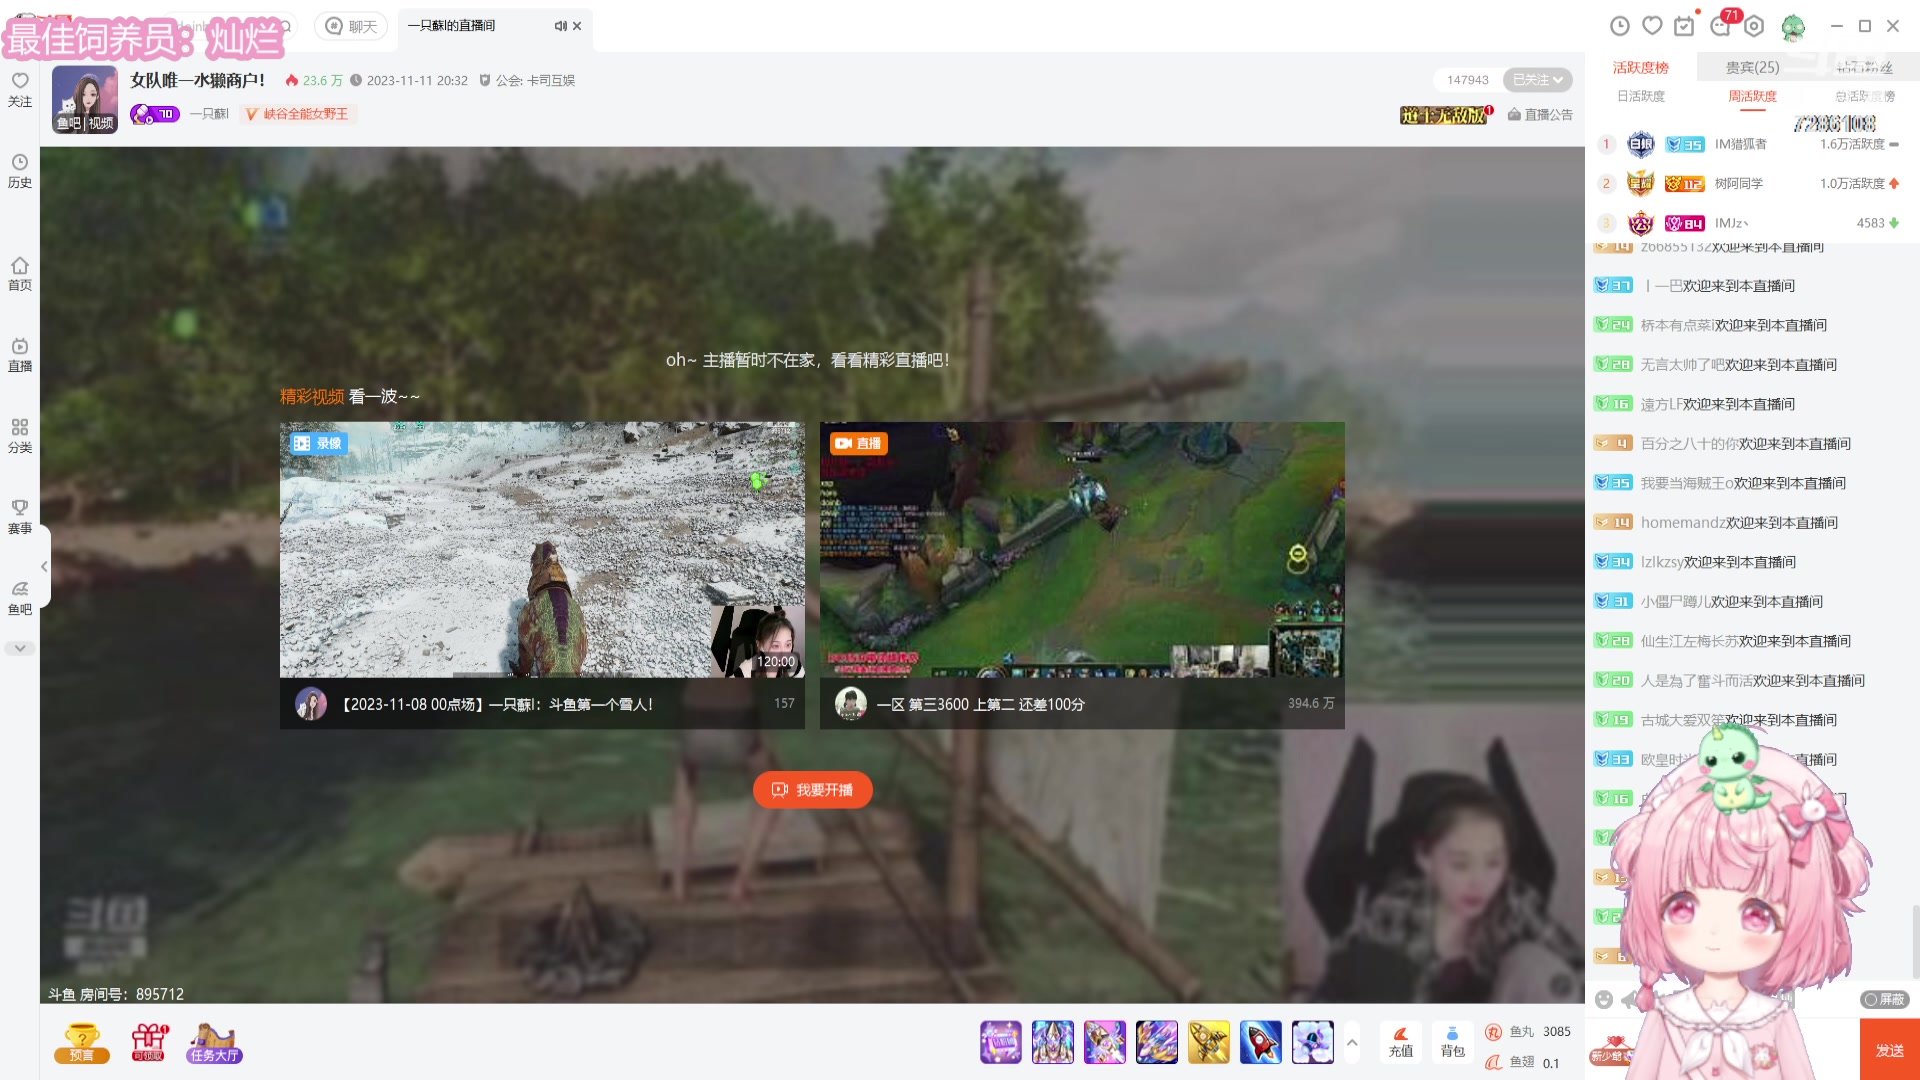
Task: Collapse the left sidebar arrow handle
Action: click(44, 567)
